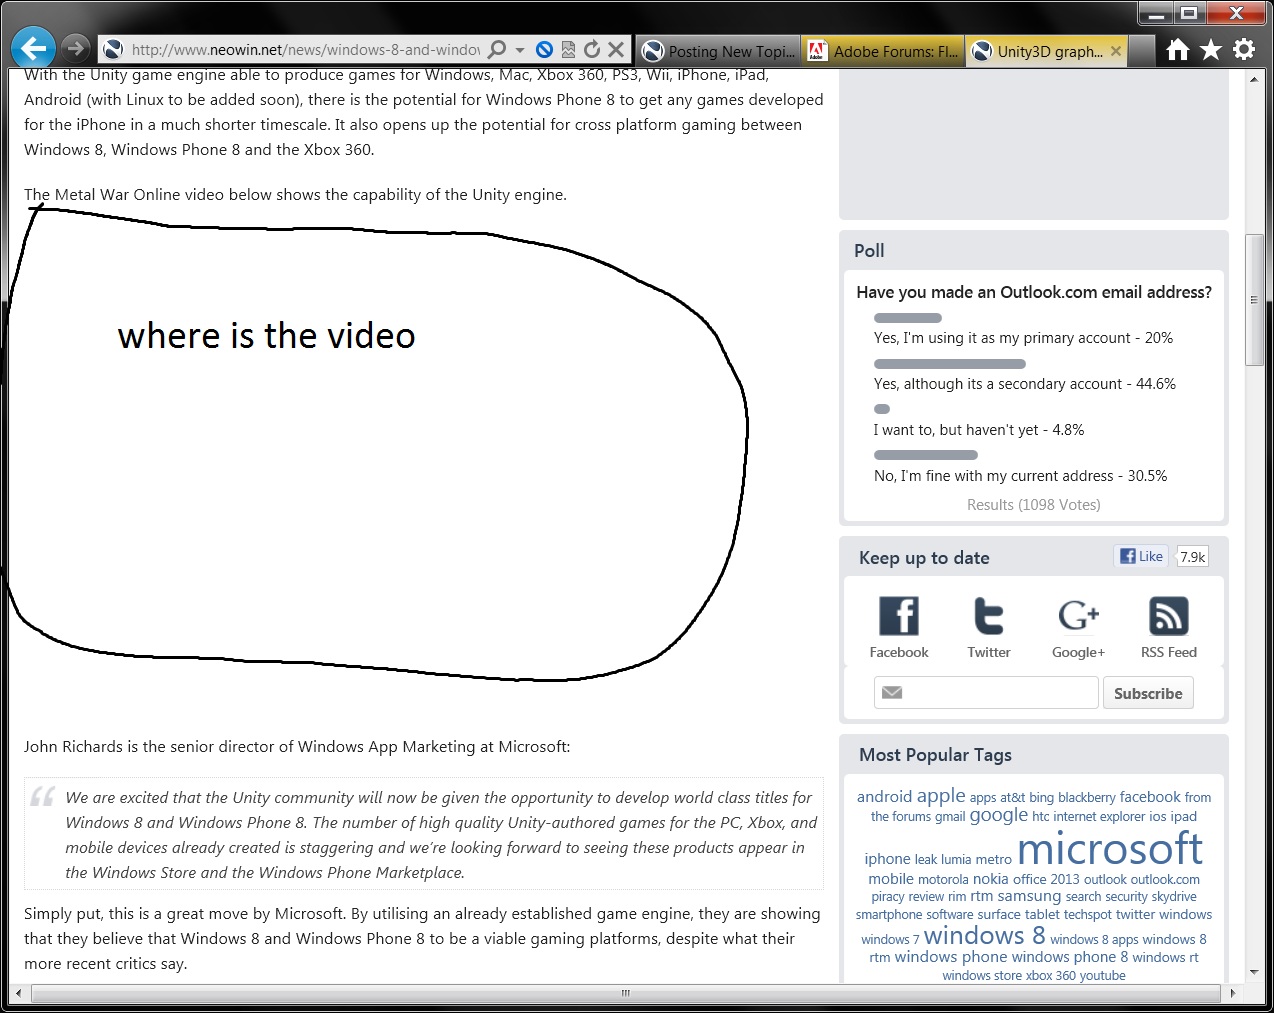Click the 'skydrive' tag
This screenshot has width=1274, height=1013.
1174,897
